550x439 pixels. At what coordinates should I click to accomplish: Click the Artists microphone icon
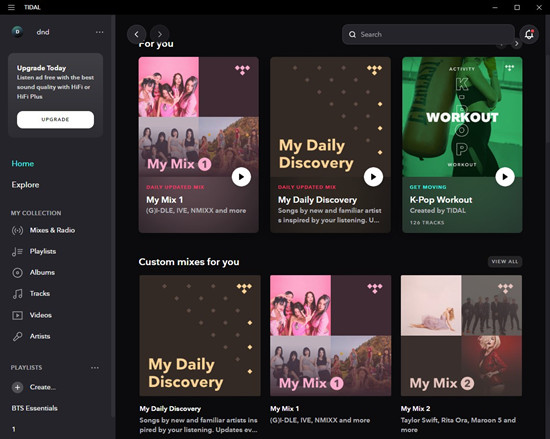click(18, 336)
